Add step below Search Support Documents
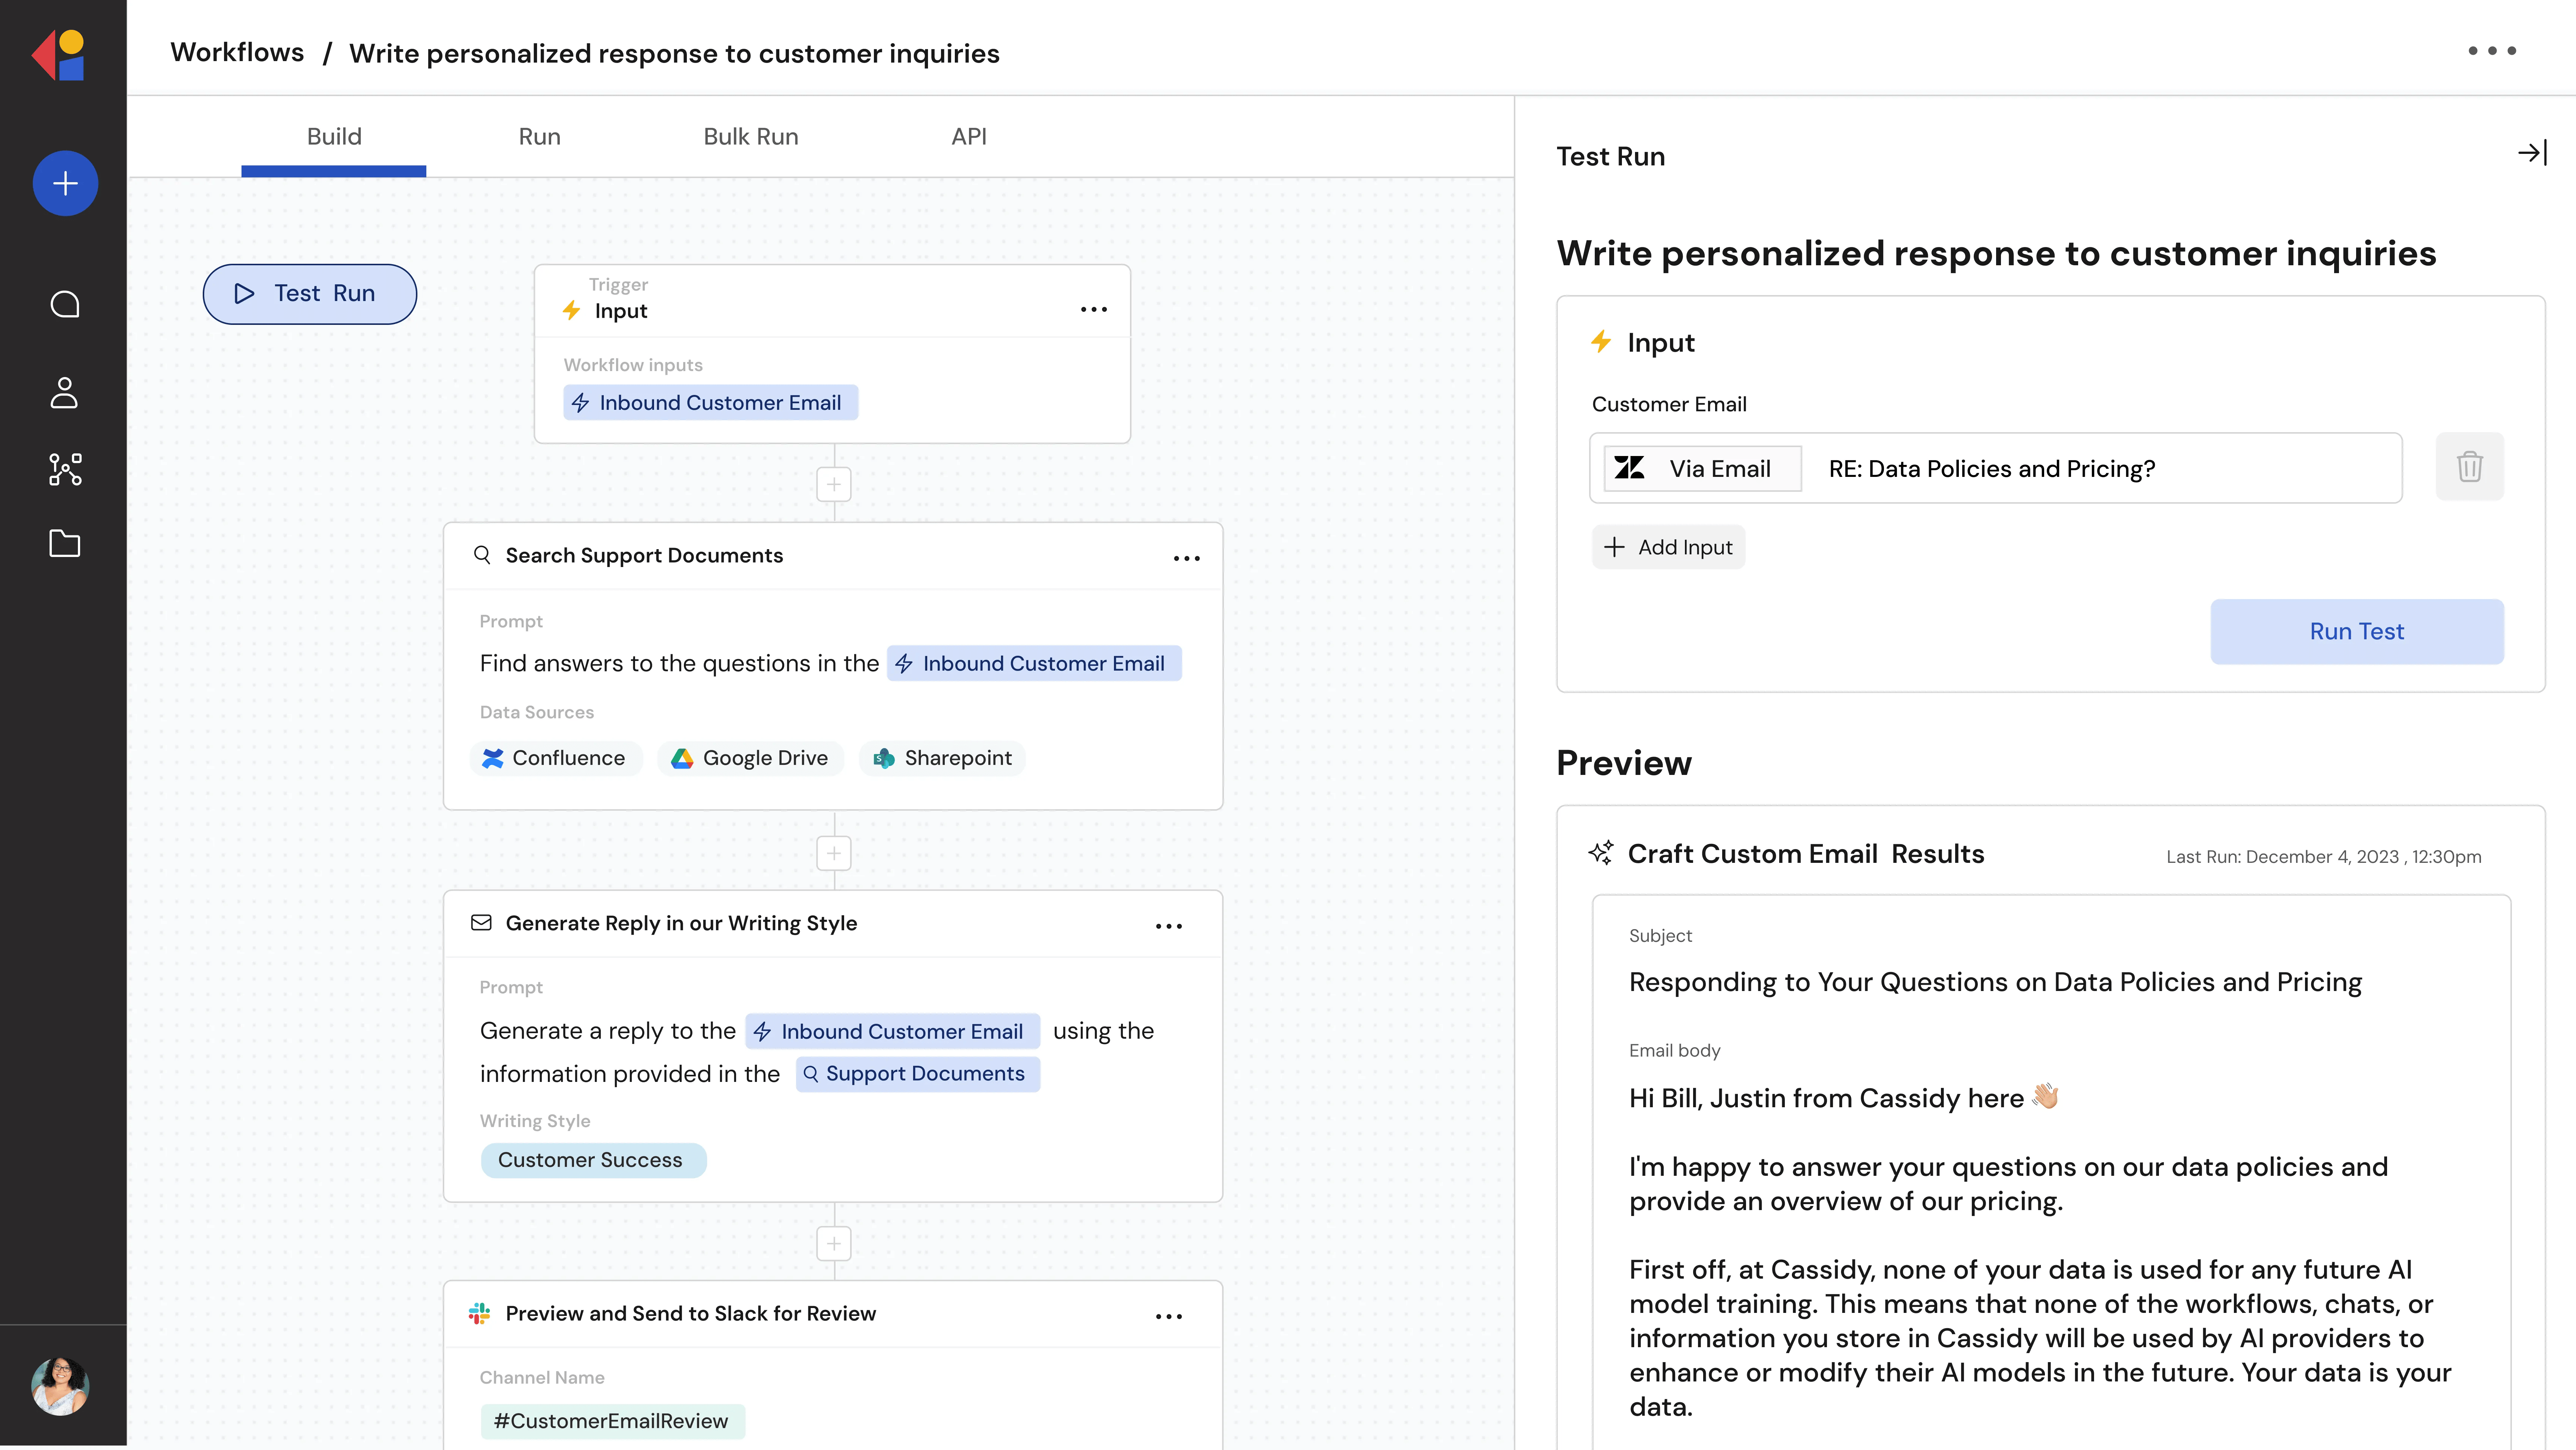 834,853
